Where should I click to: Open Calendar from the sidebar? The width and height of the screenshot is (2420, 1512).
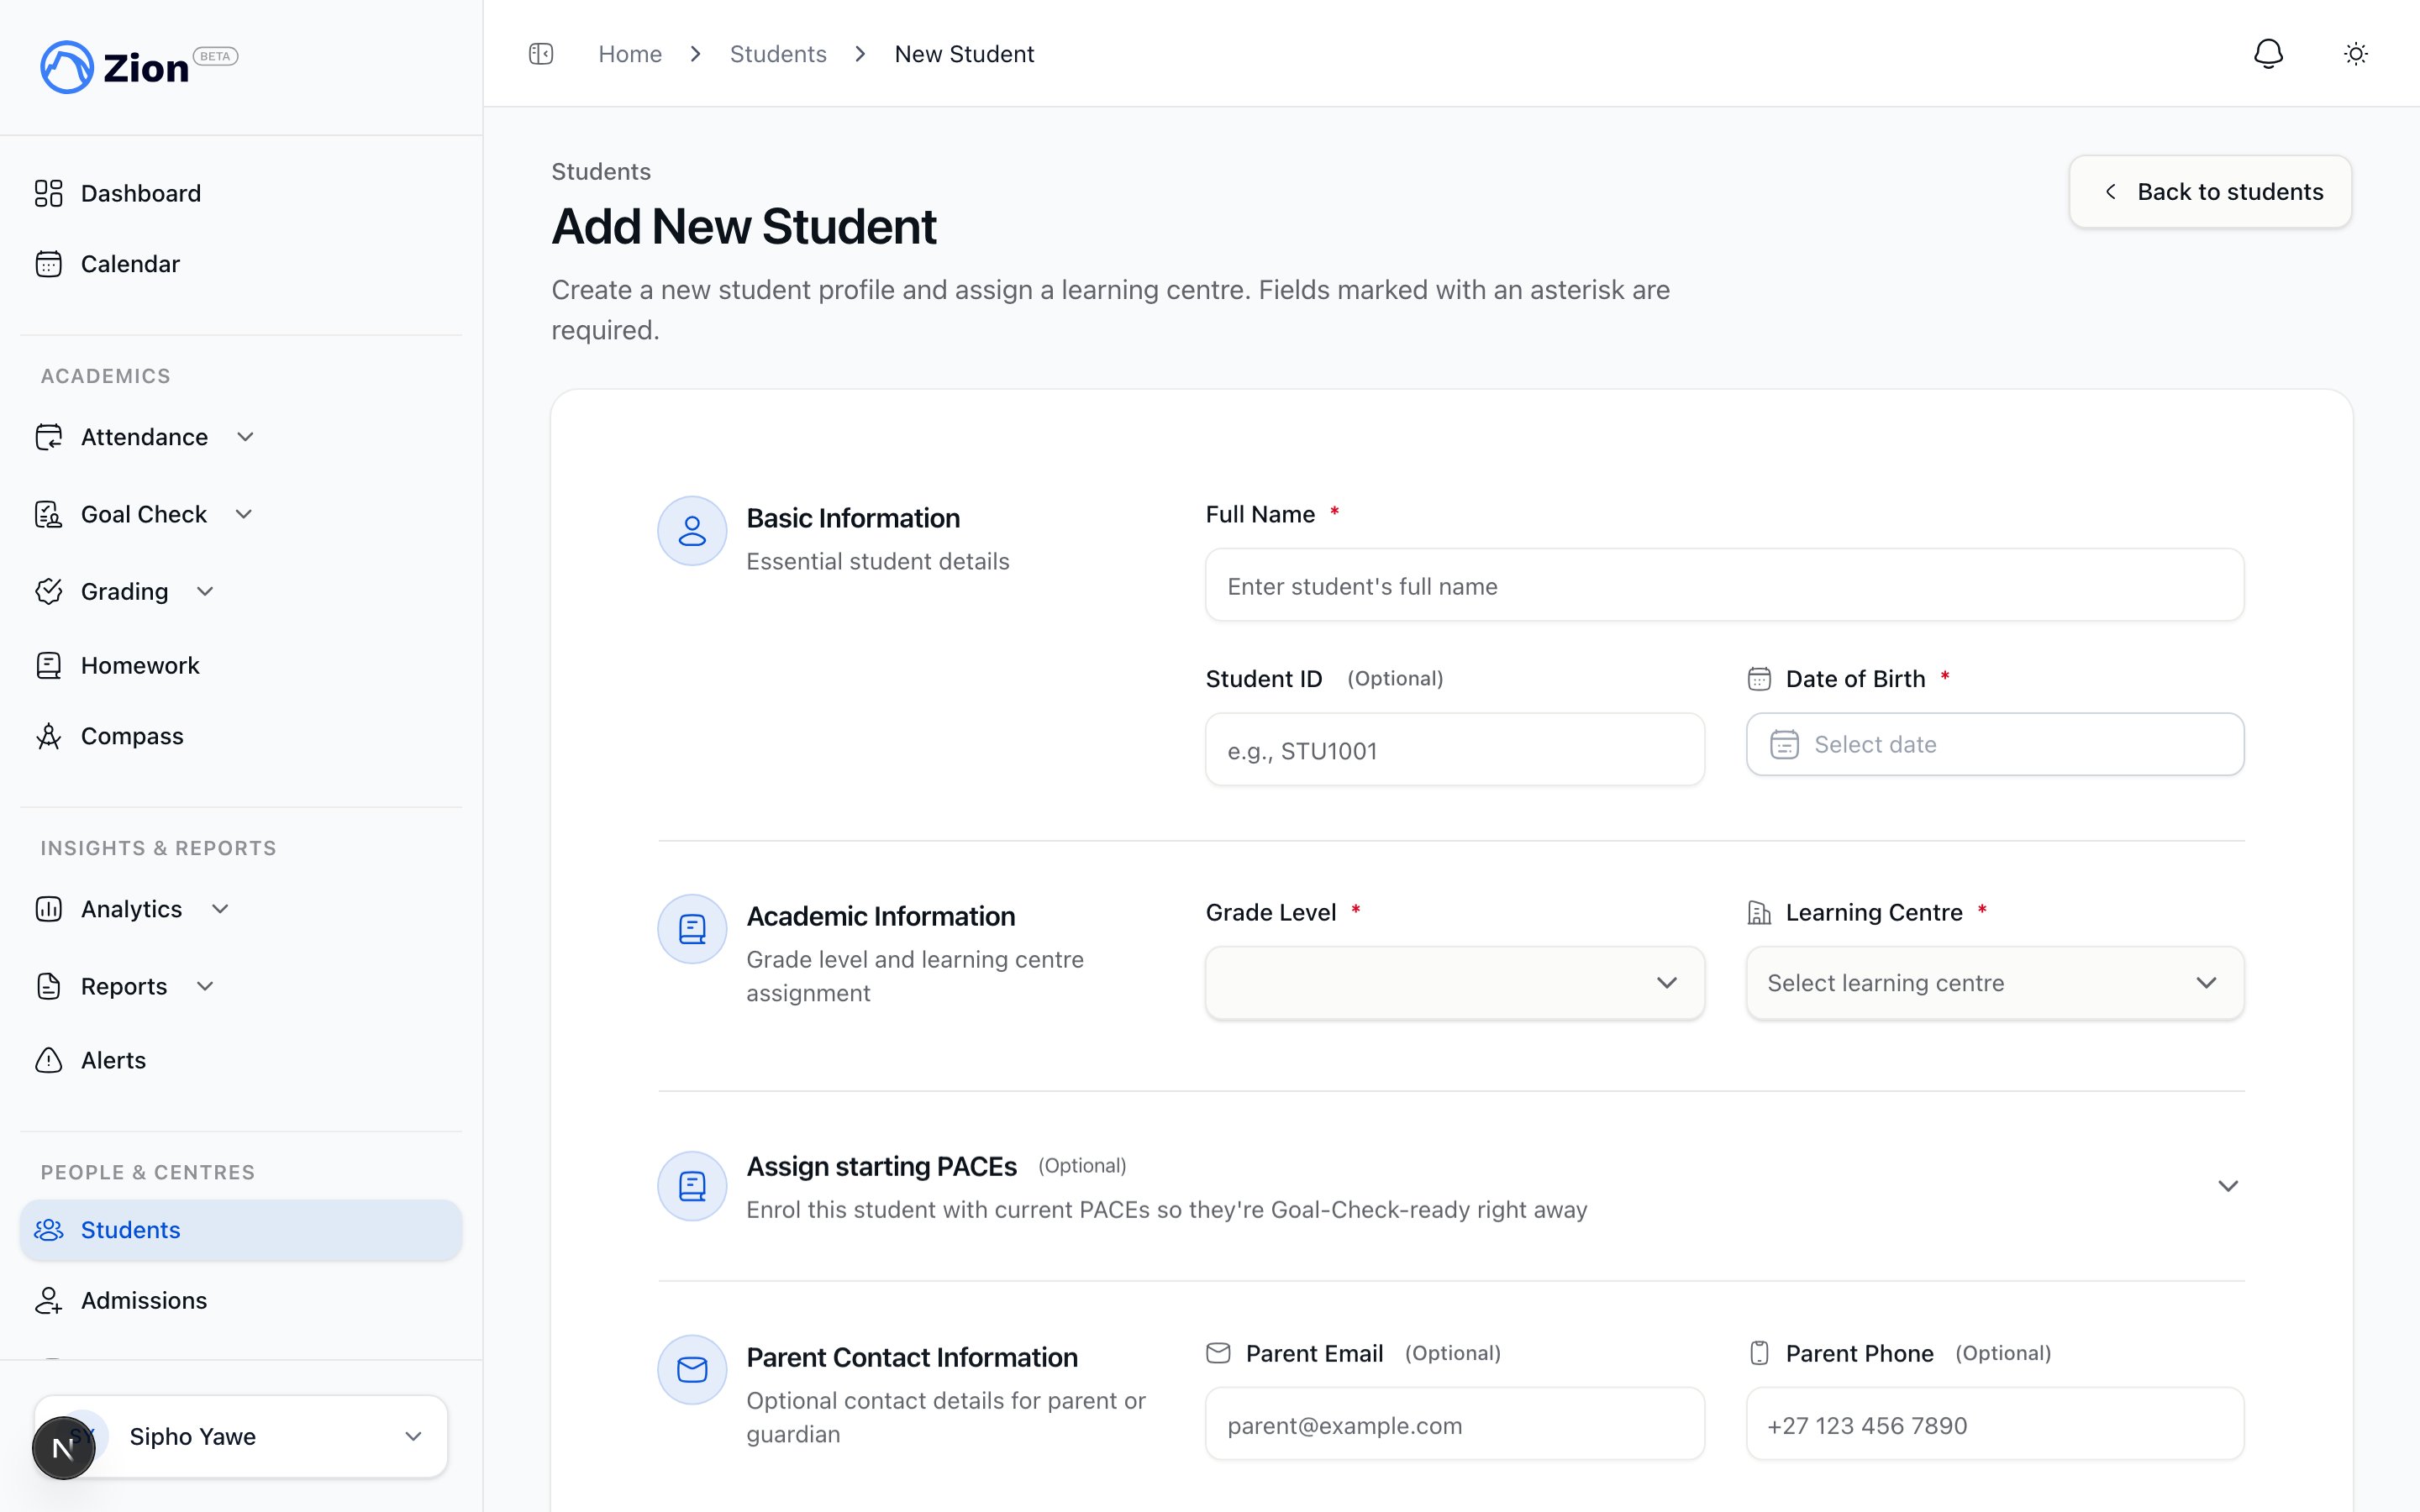pyautogui.click(x=241, y=264)
